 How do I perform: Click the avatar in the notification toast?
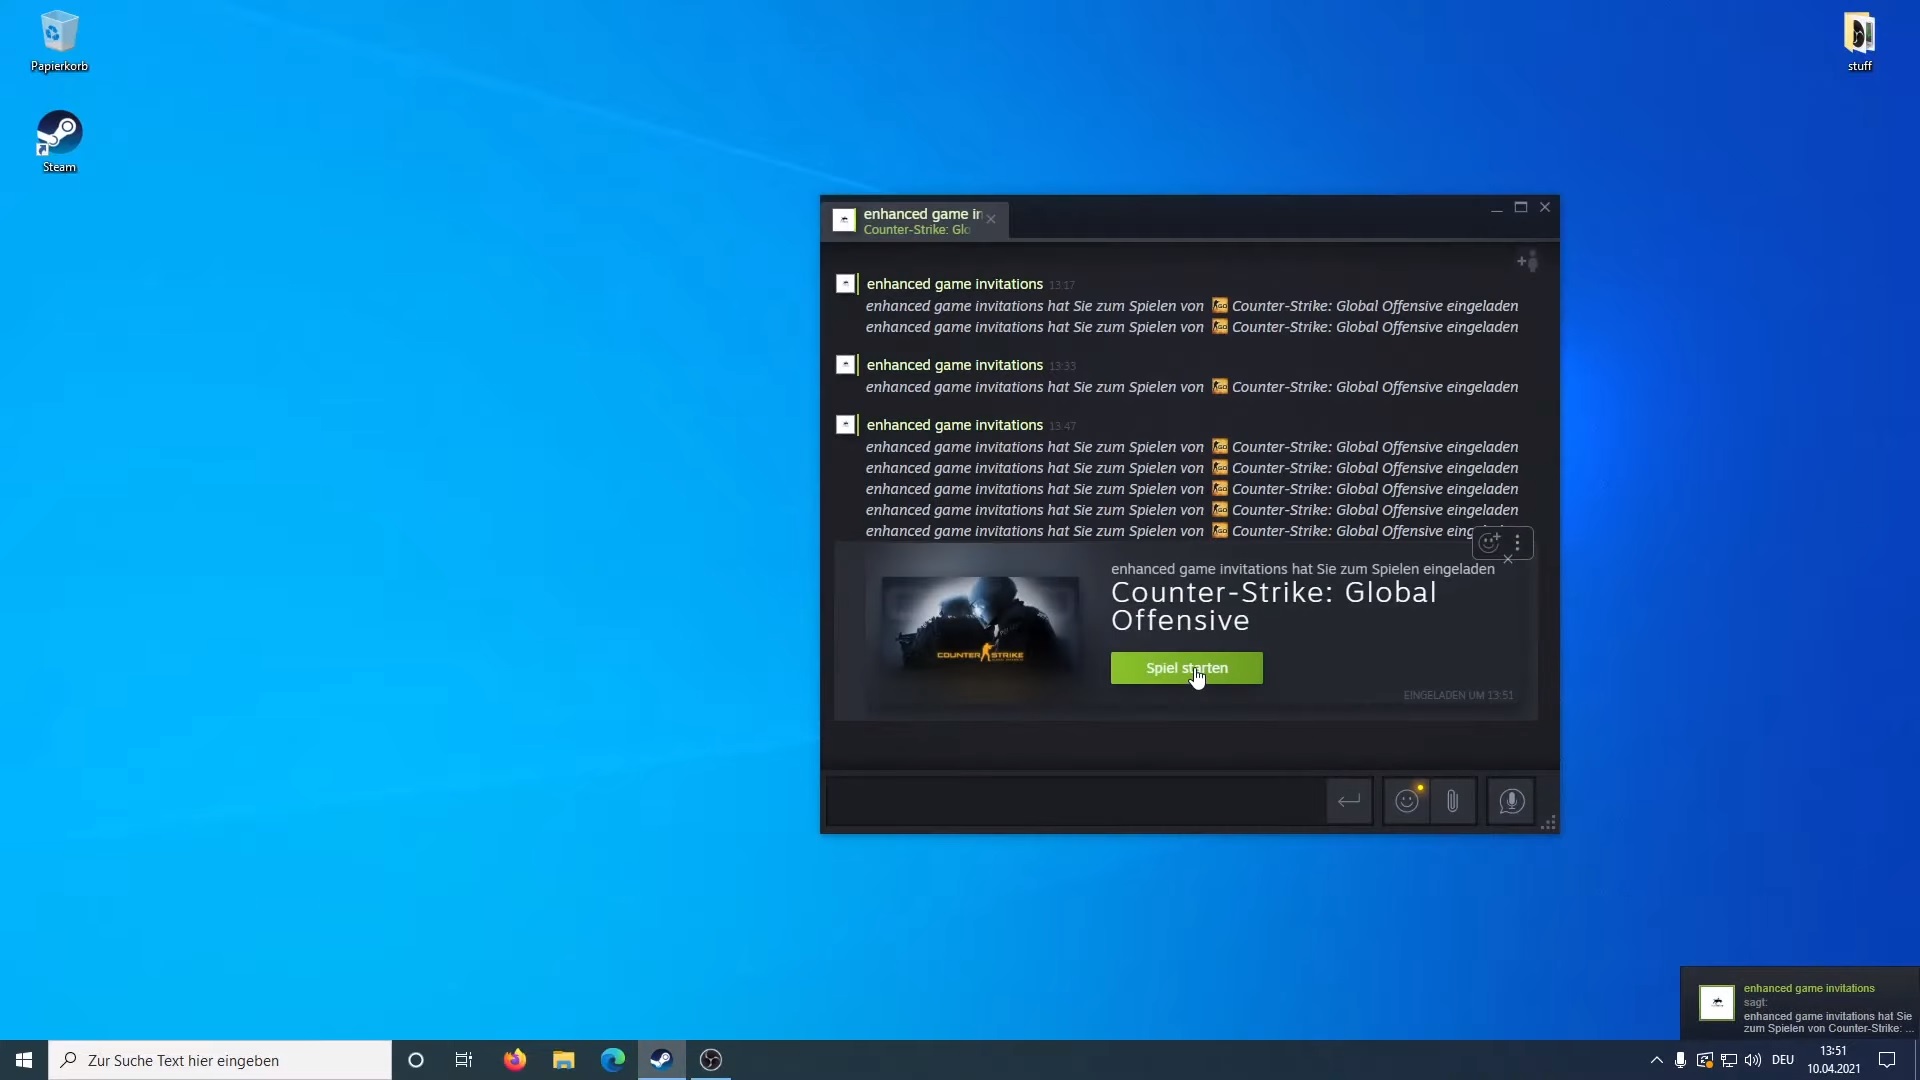coord(1717,1002)
